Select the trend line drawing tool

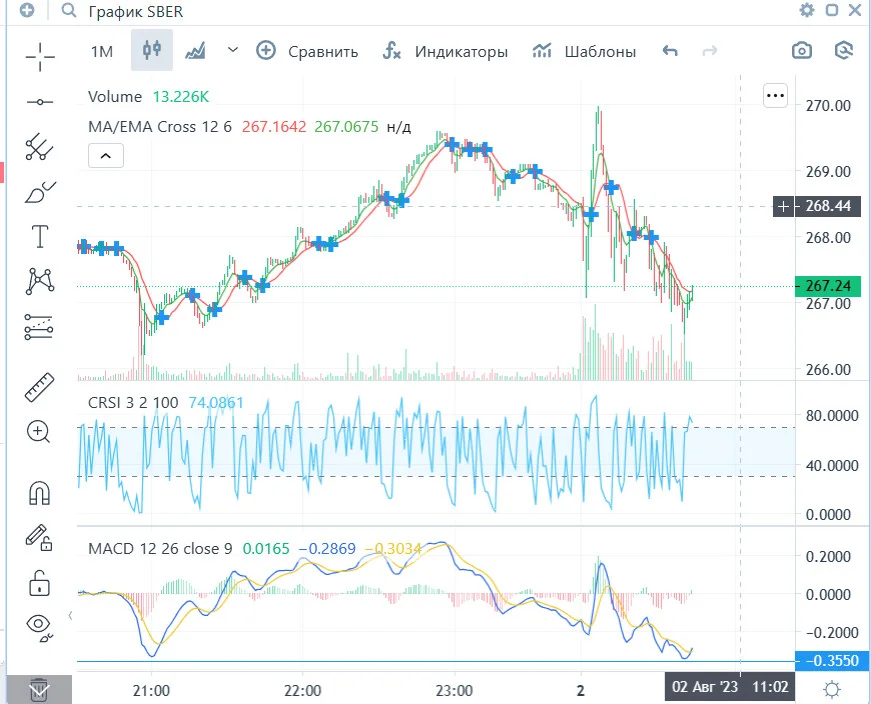point(40,102)
